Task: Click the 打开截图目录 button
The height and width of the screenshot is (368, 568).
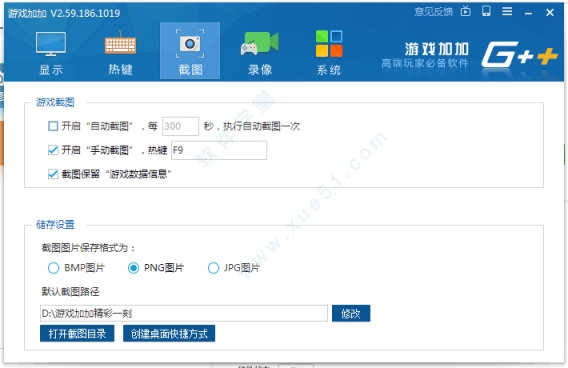Action: click(x=77, y=333)
